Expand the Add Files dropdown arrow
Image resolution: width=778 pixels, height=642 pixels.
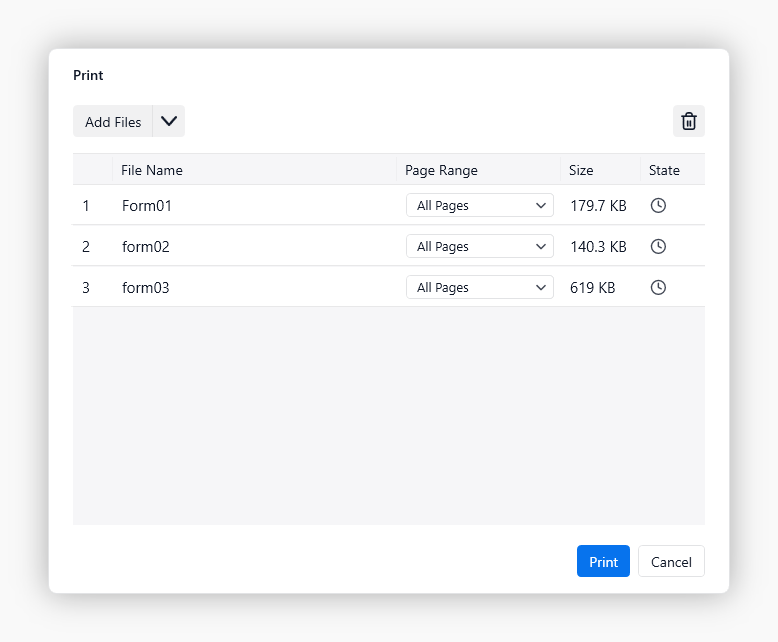tap(169, 121)
